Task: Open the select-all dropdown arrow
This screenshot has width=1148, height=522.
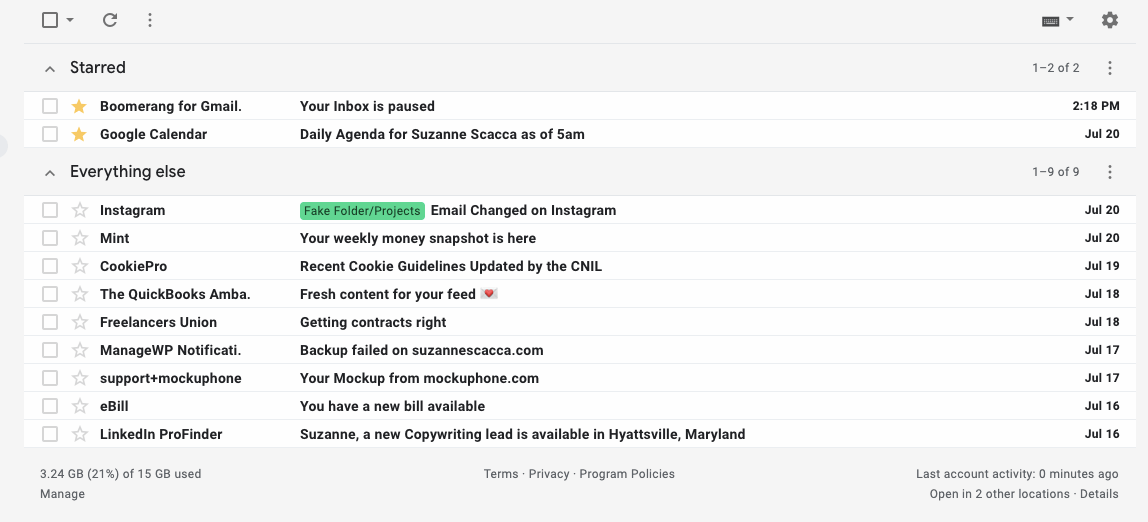Action: (x=70, y=20)
